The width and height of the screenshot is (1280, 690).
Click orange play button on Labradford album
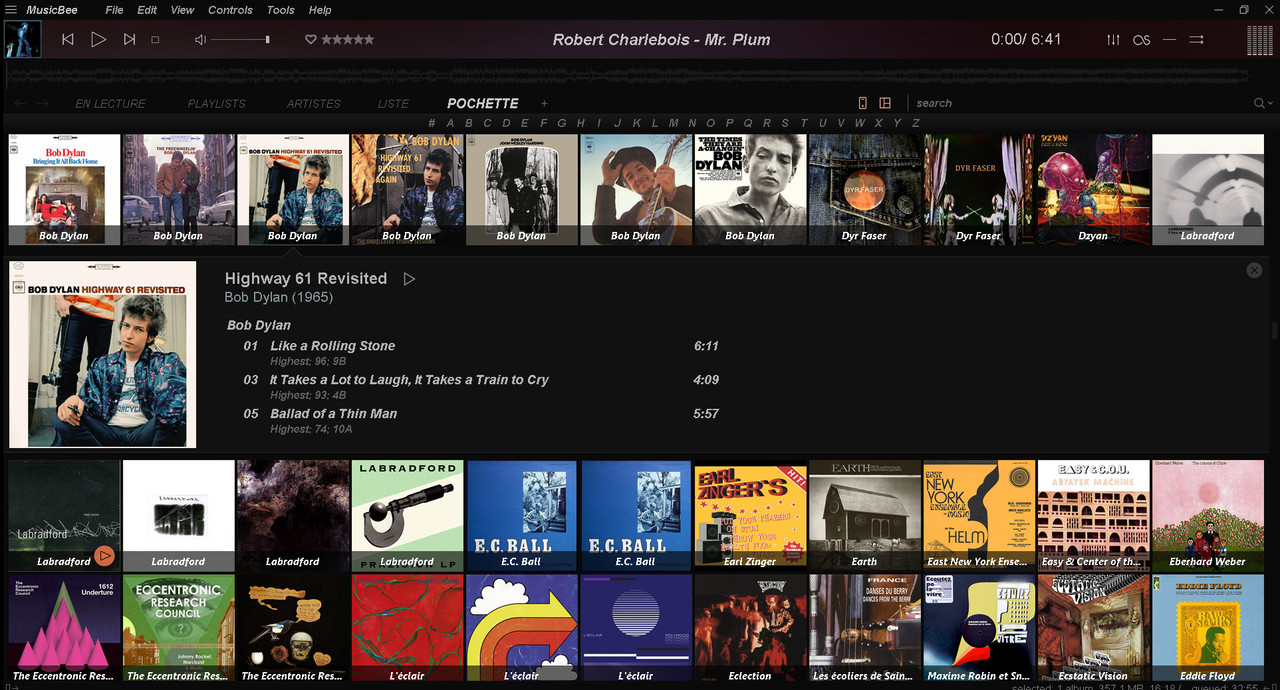point(104,556)
